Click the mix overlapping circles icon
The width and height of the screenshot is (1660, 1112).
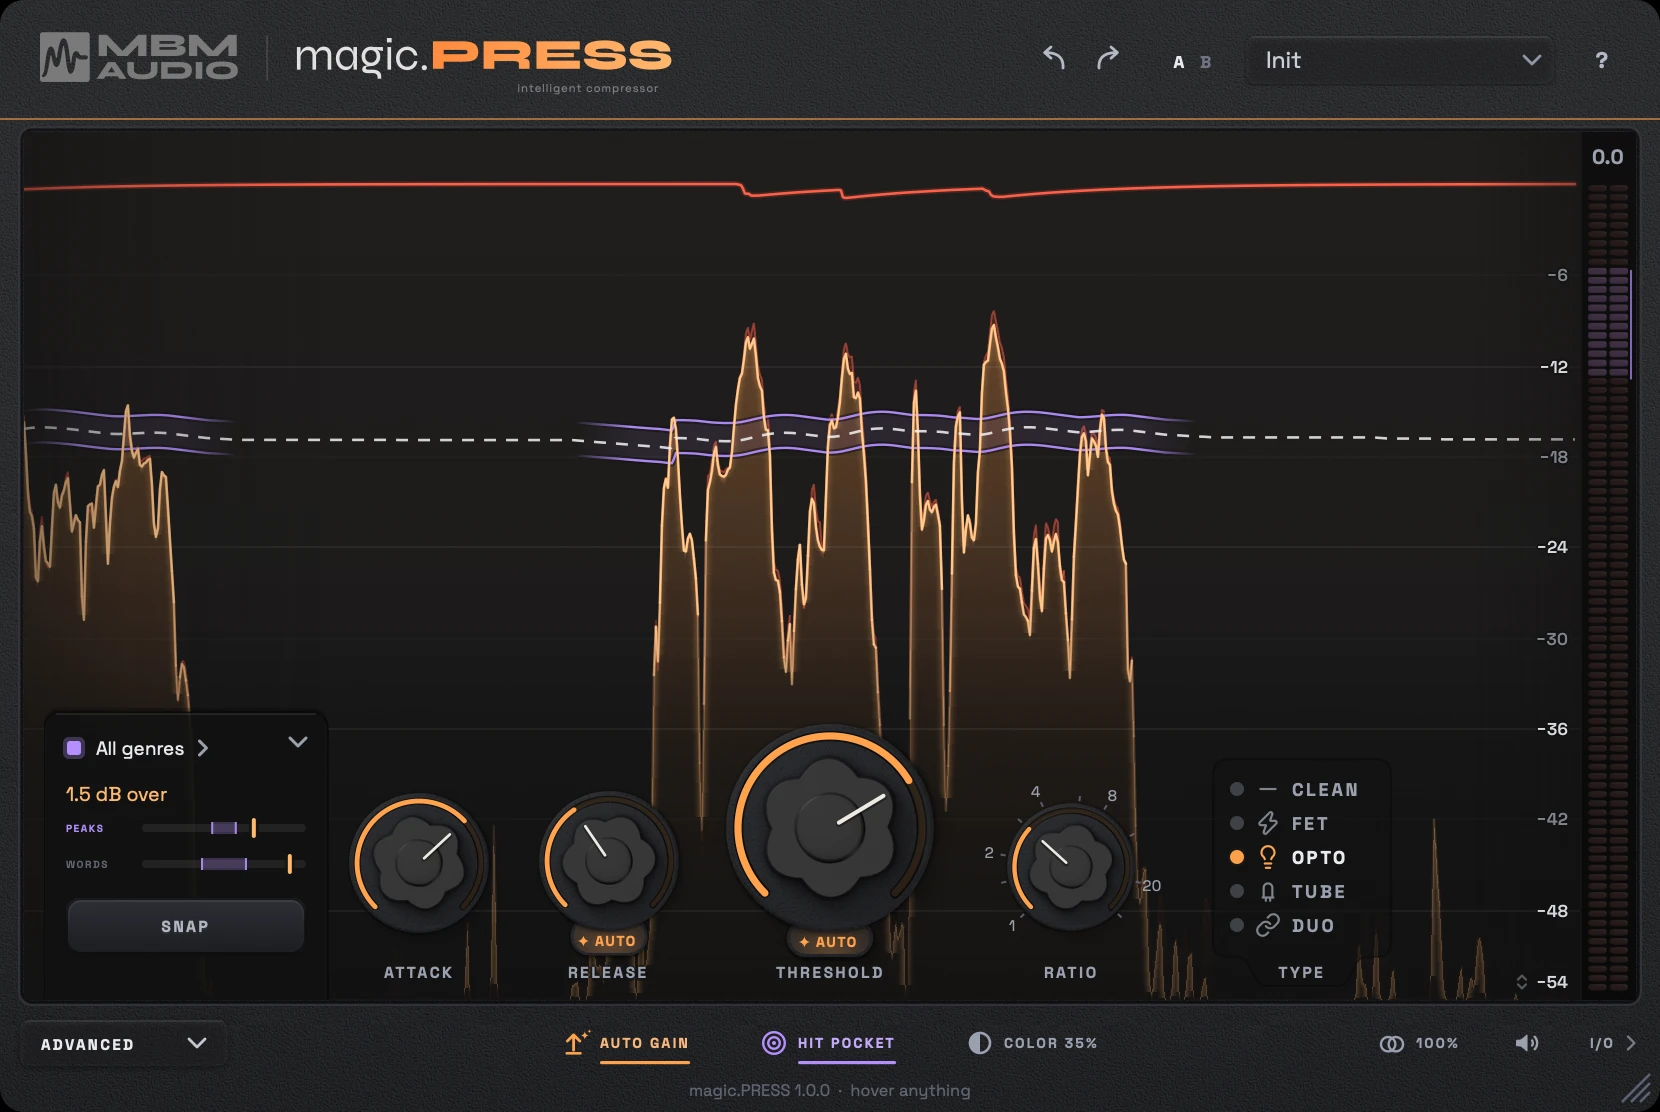click(1391, 1043)
